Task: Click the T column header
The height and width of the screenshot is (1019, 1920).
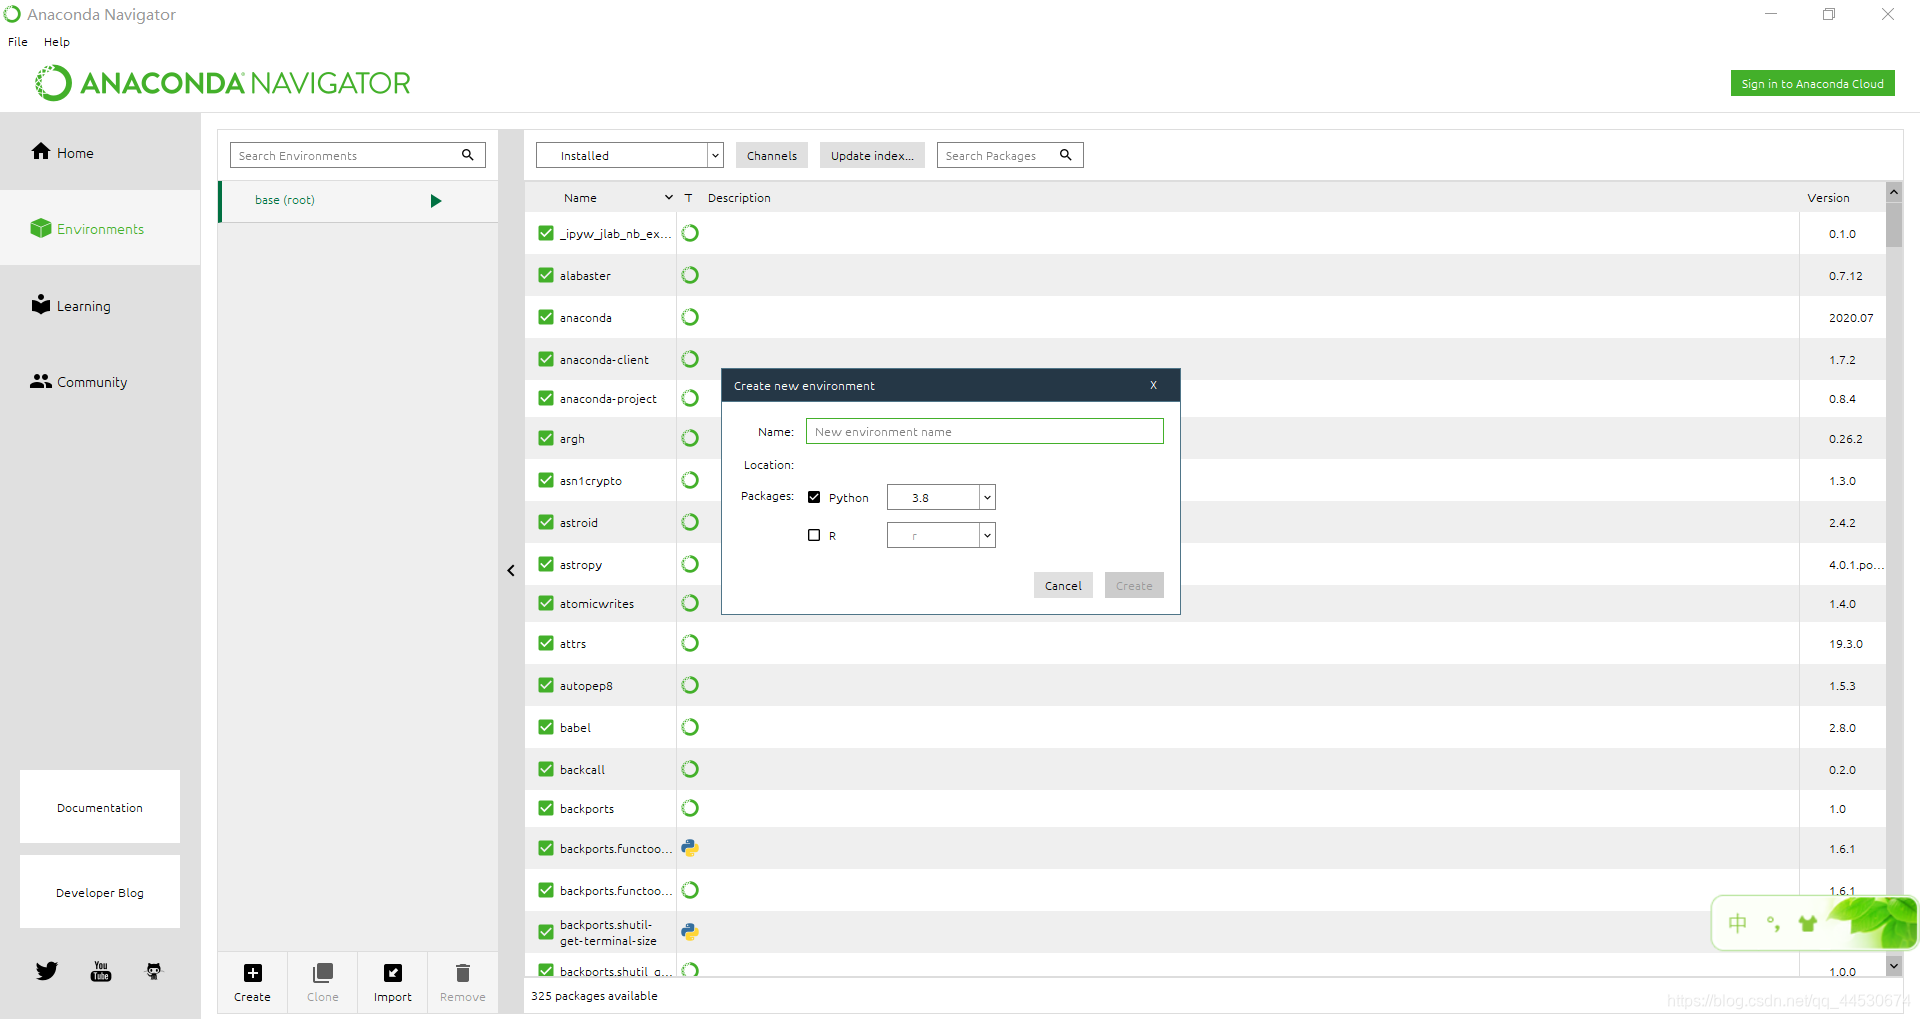Action: point(688,198)
